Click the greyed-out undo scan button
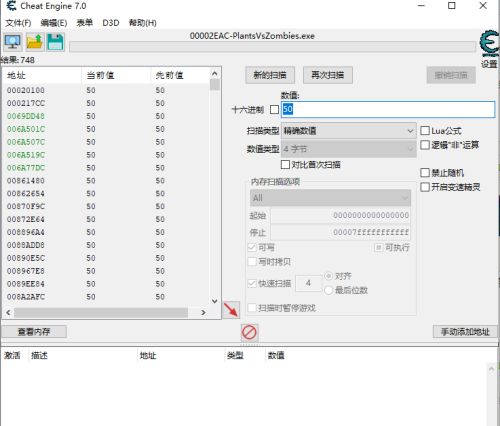The height and width of the screenshot is (426, 500). tap(451, 75)
